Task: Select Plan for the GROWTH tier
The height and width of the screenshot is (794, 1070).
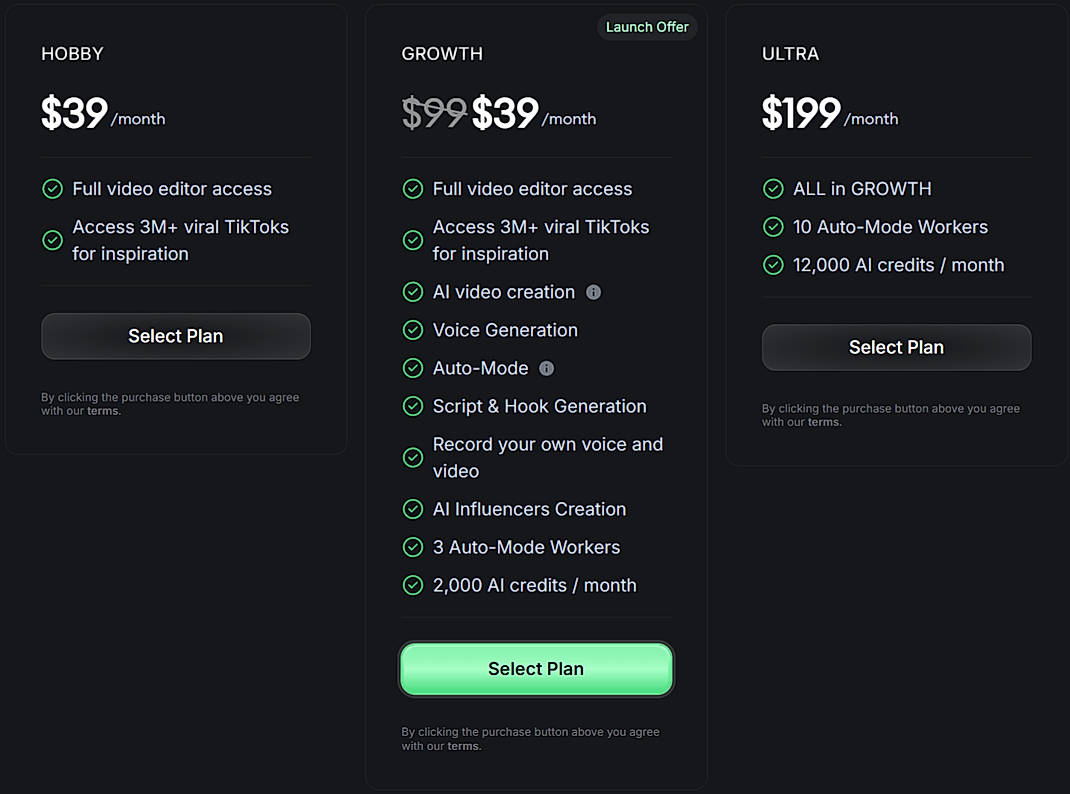Action: pyautogui.click(x=536, y=668)
